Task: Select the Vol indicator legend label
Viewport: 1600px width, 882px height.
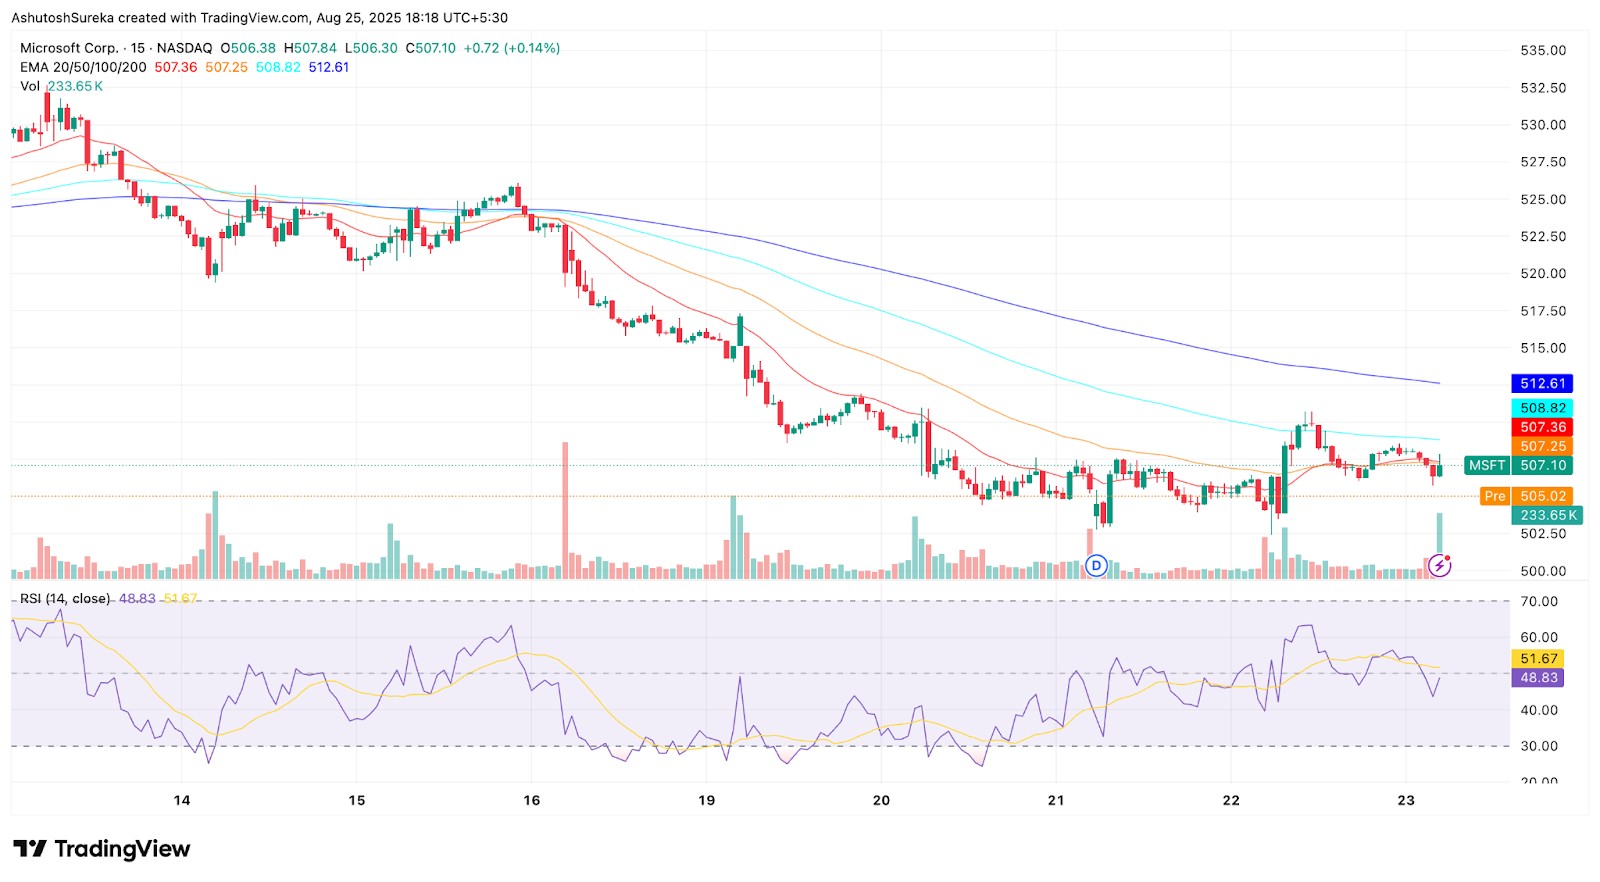Action: tap(30, 86)
